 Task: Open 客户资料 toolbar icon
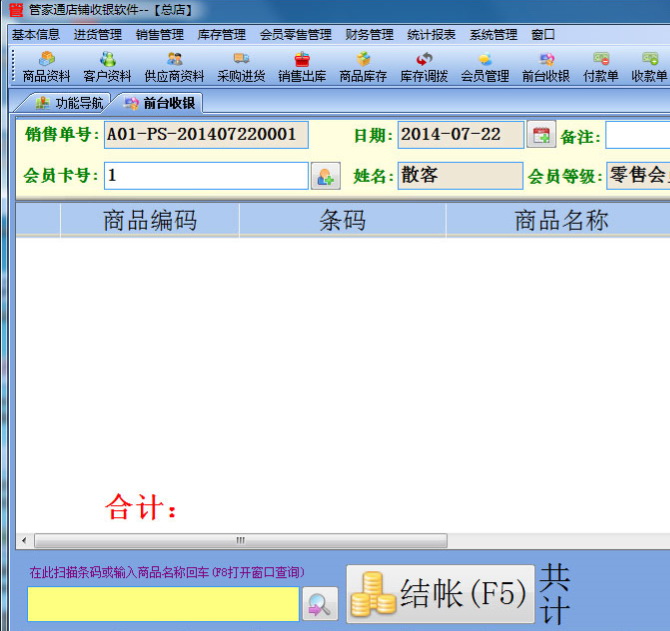pyautogui.click(x=107, y=67)
